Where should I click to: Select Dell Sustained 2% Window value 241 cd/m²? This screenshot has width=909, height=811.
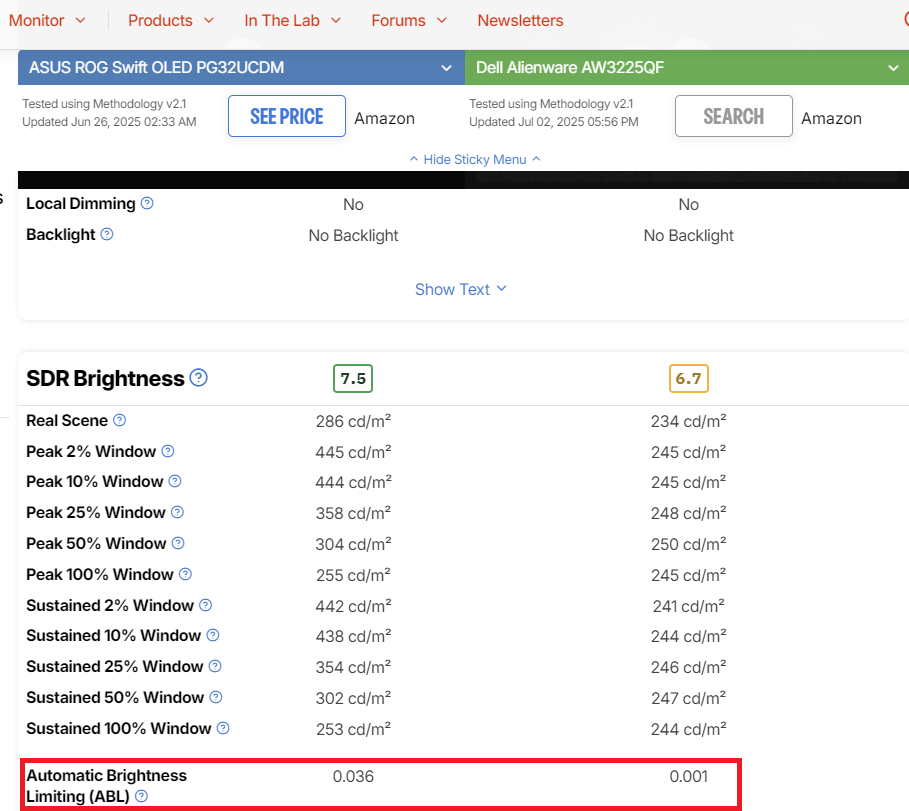pos(689,606)
